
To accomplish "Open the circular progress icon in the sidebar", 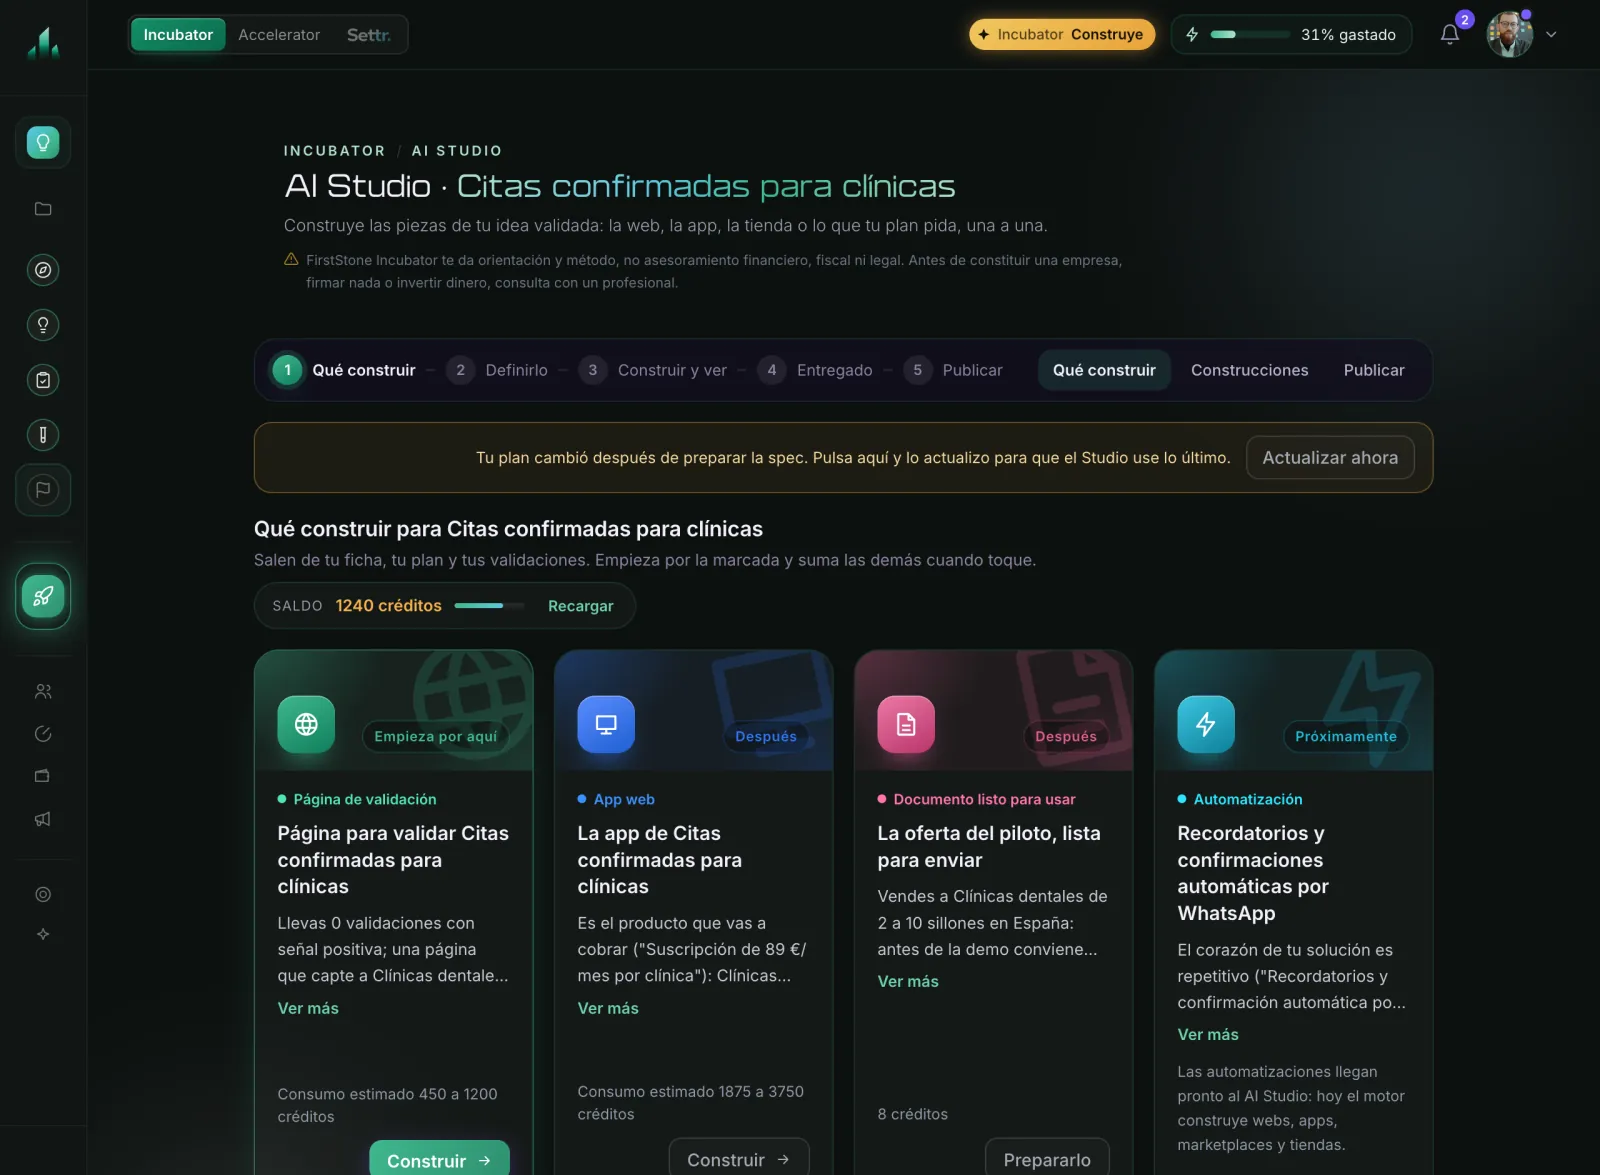I will pos(43,734).
